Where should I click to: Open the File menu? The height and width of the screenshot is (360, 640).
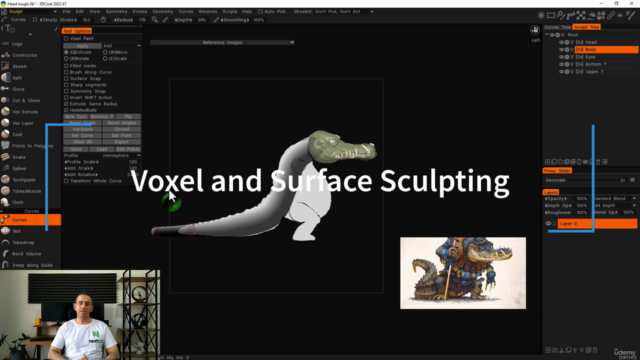click(x=67, y=12)
